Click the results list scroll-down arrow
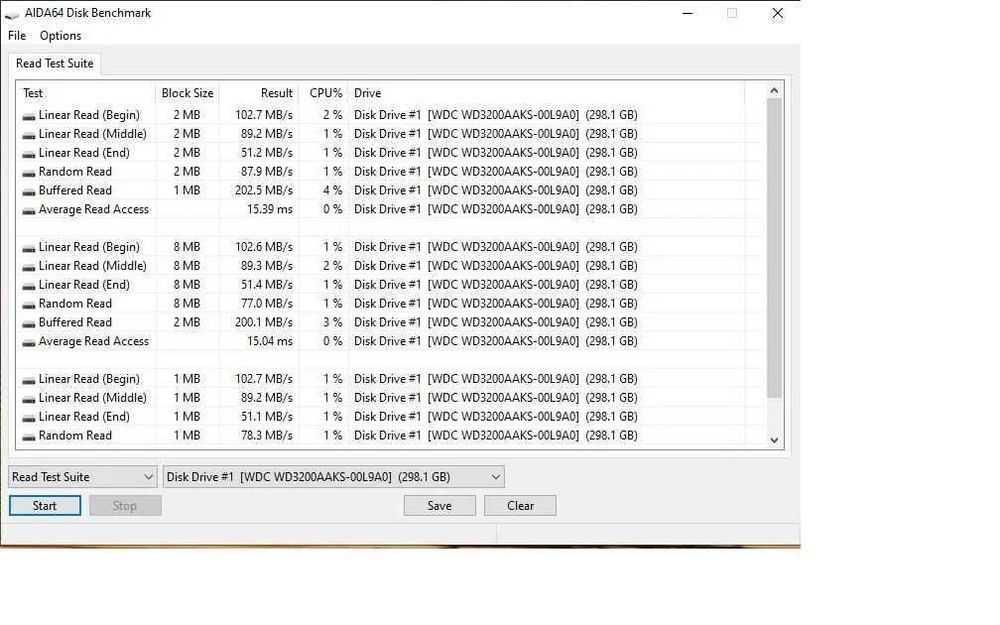 774,440
